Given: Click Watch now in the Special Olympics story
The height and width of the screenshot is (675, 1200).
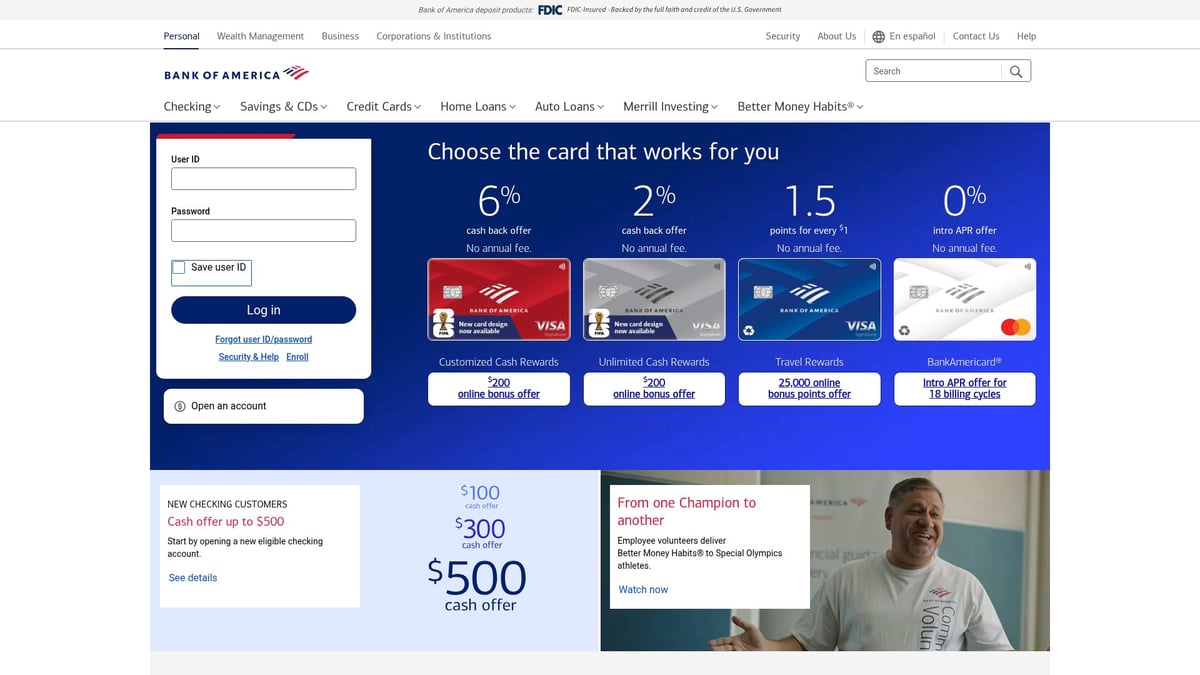Looking at the screenshot, I should [643, 589].
